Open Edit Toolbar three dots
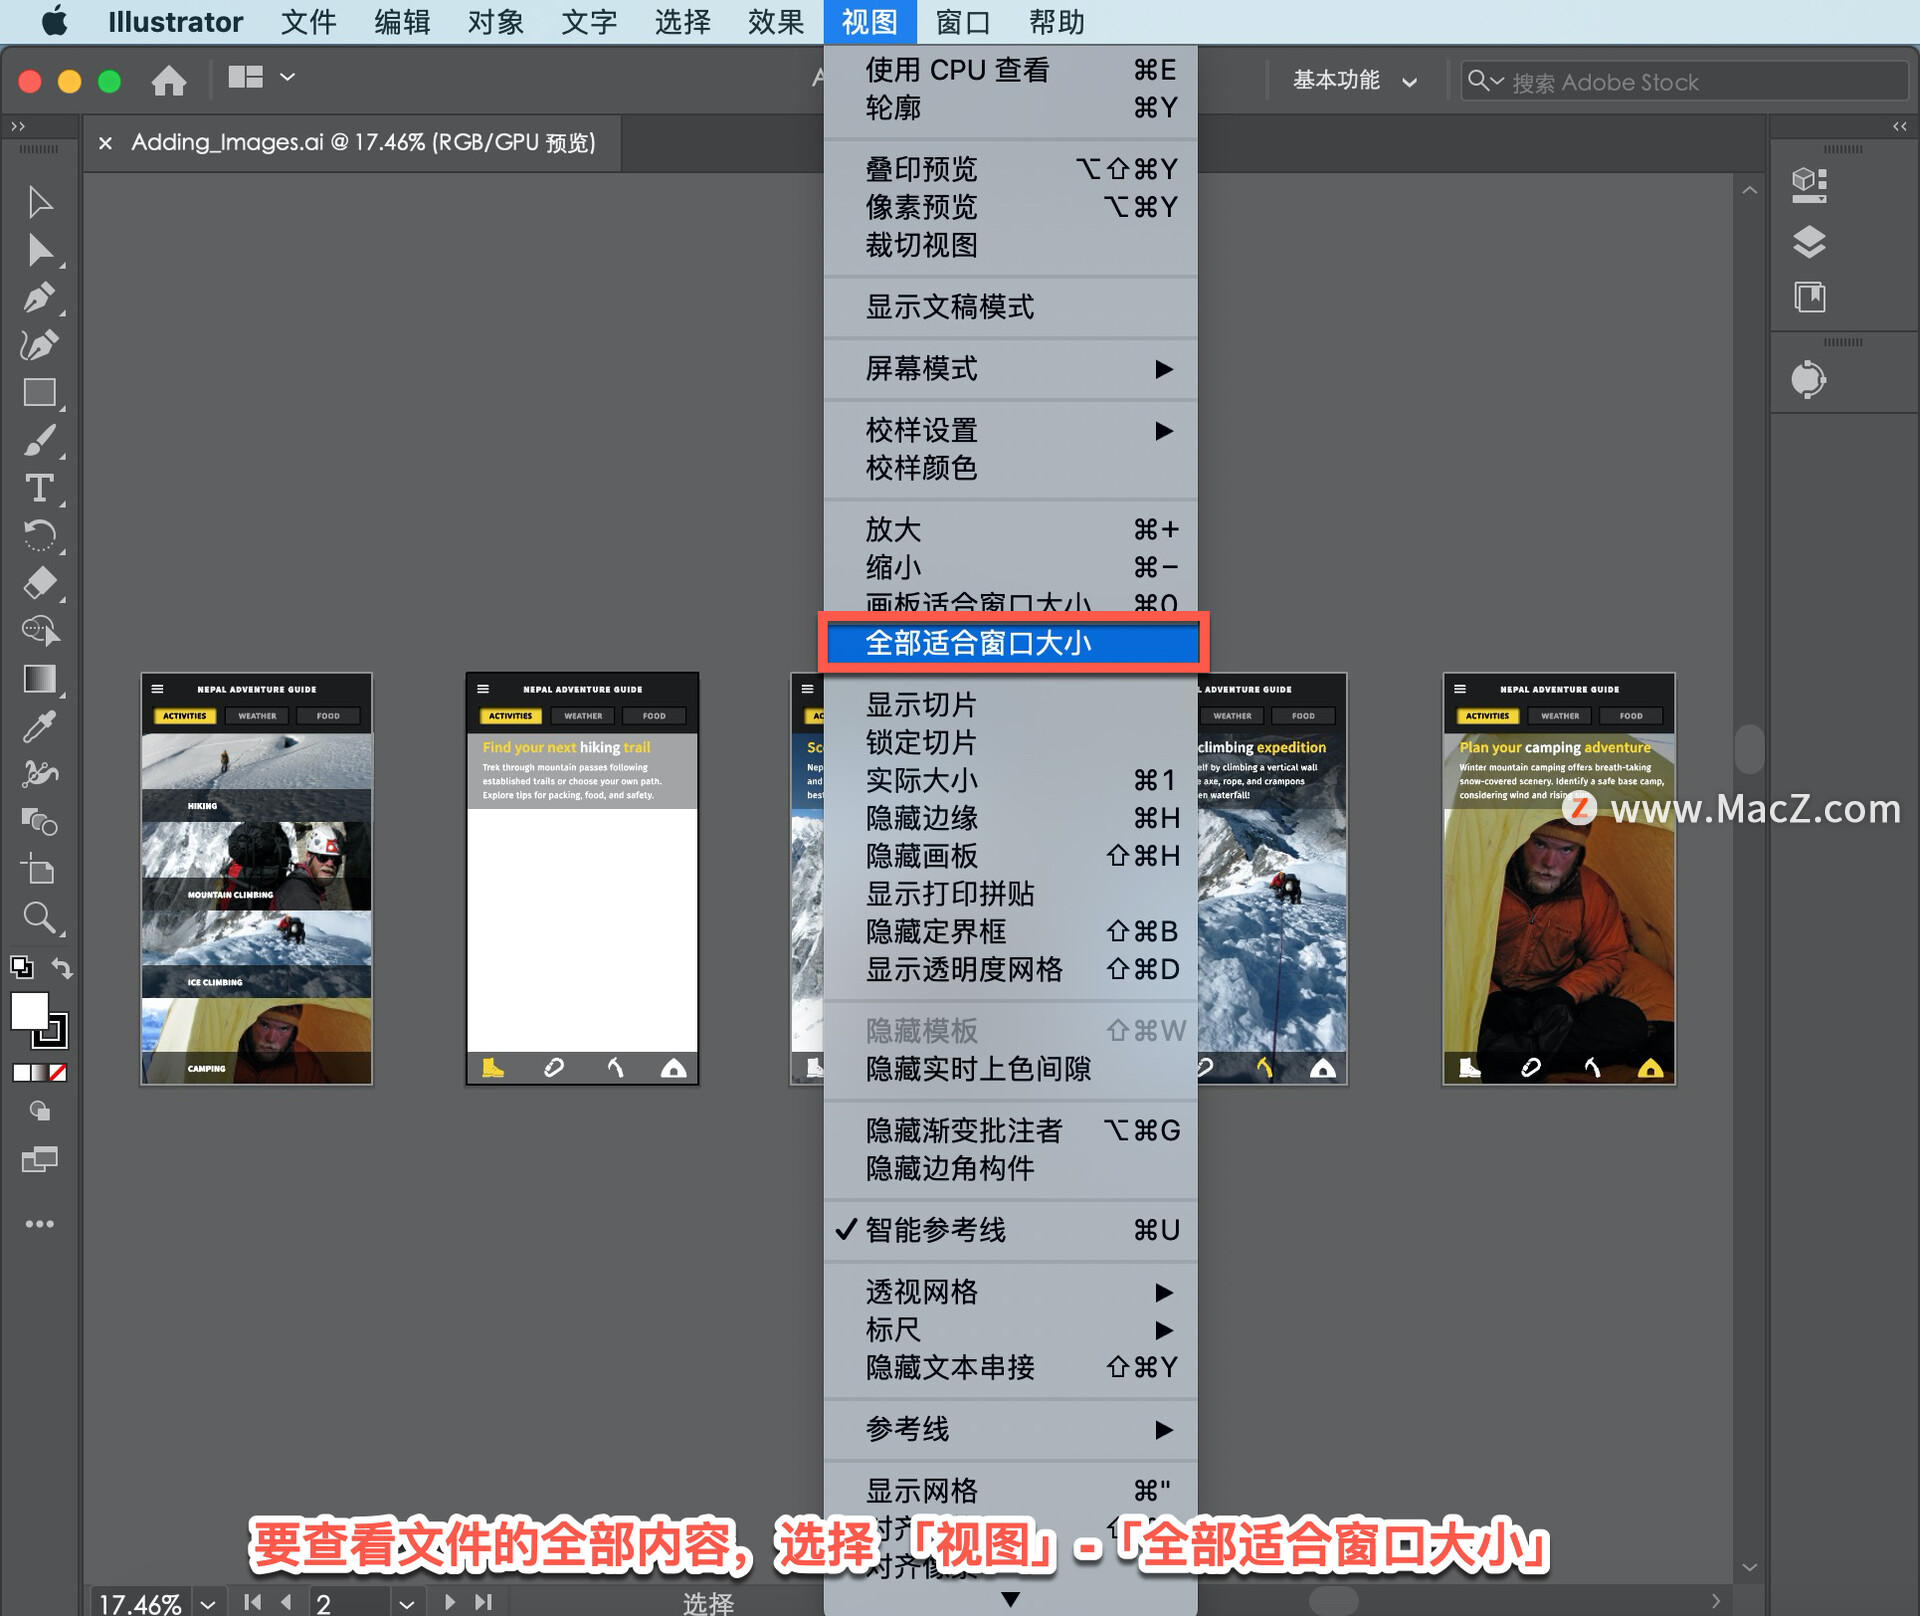 40,1224
